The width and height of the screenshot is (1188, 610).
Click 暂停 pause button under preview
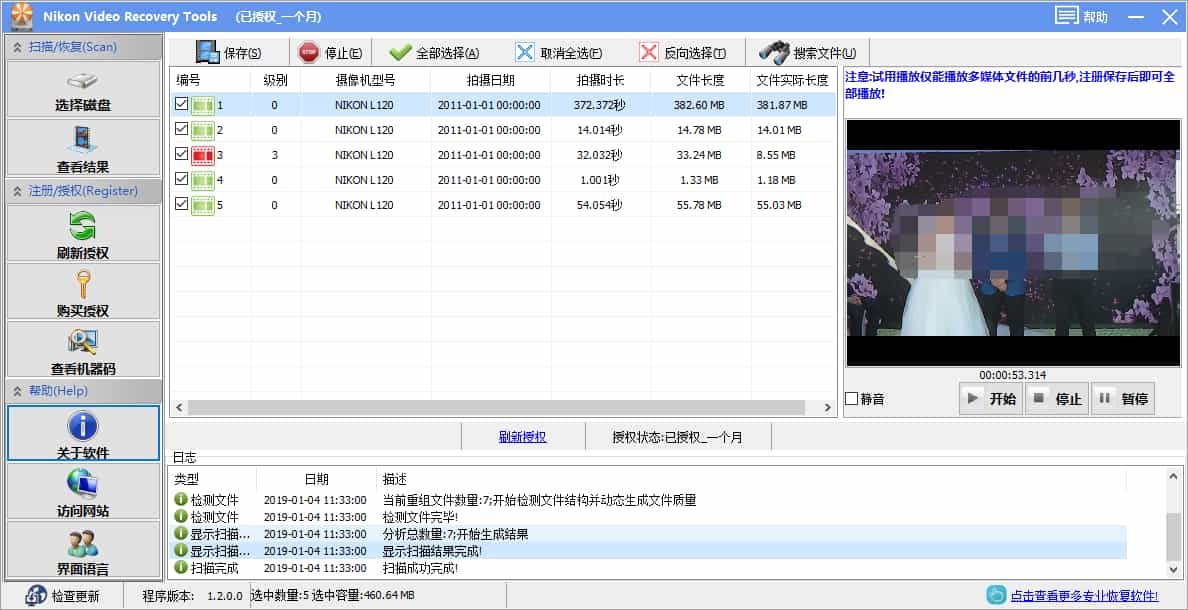(1123, 399)
